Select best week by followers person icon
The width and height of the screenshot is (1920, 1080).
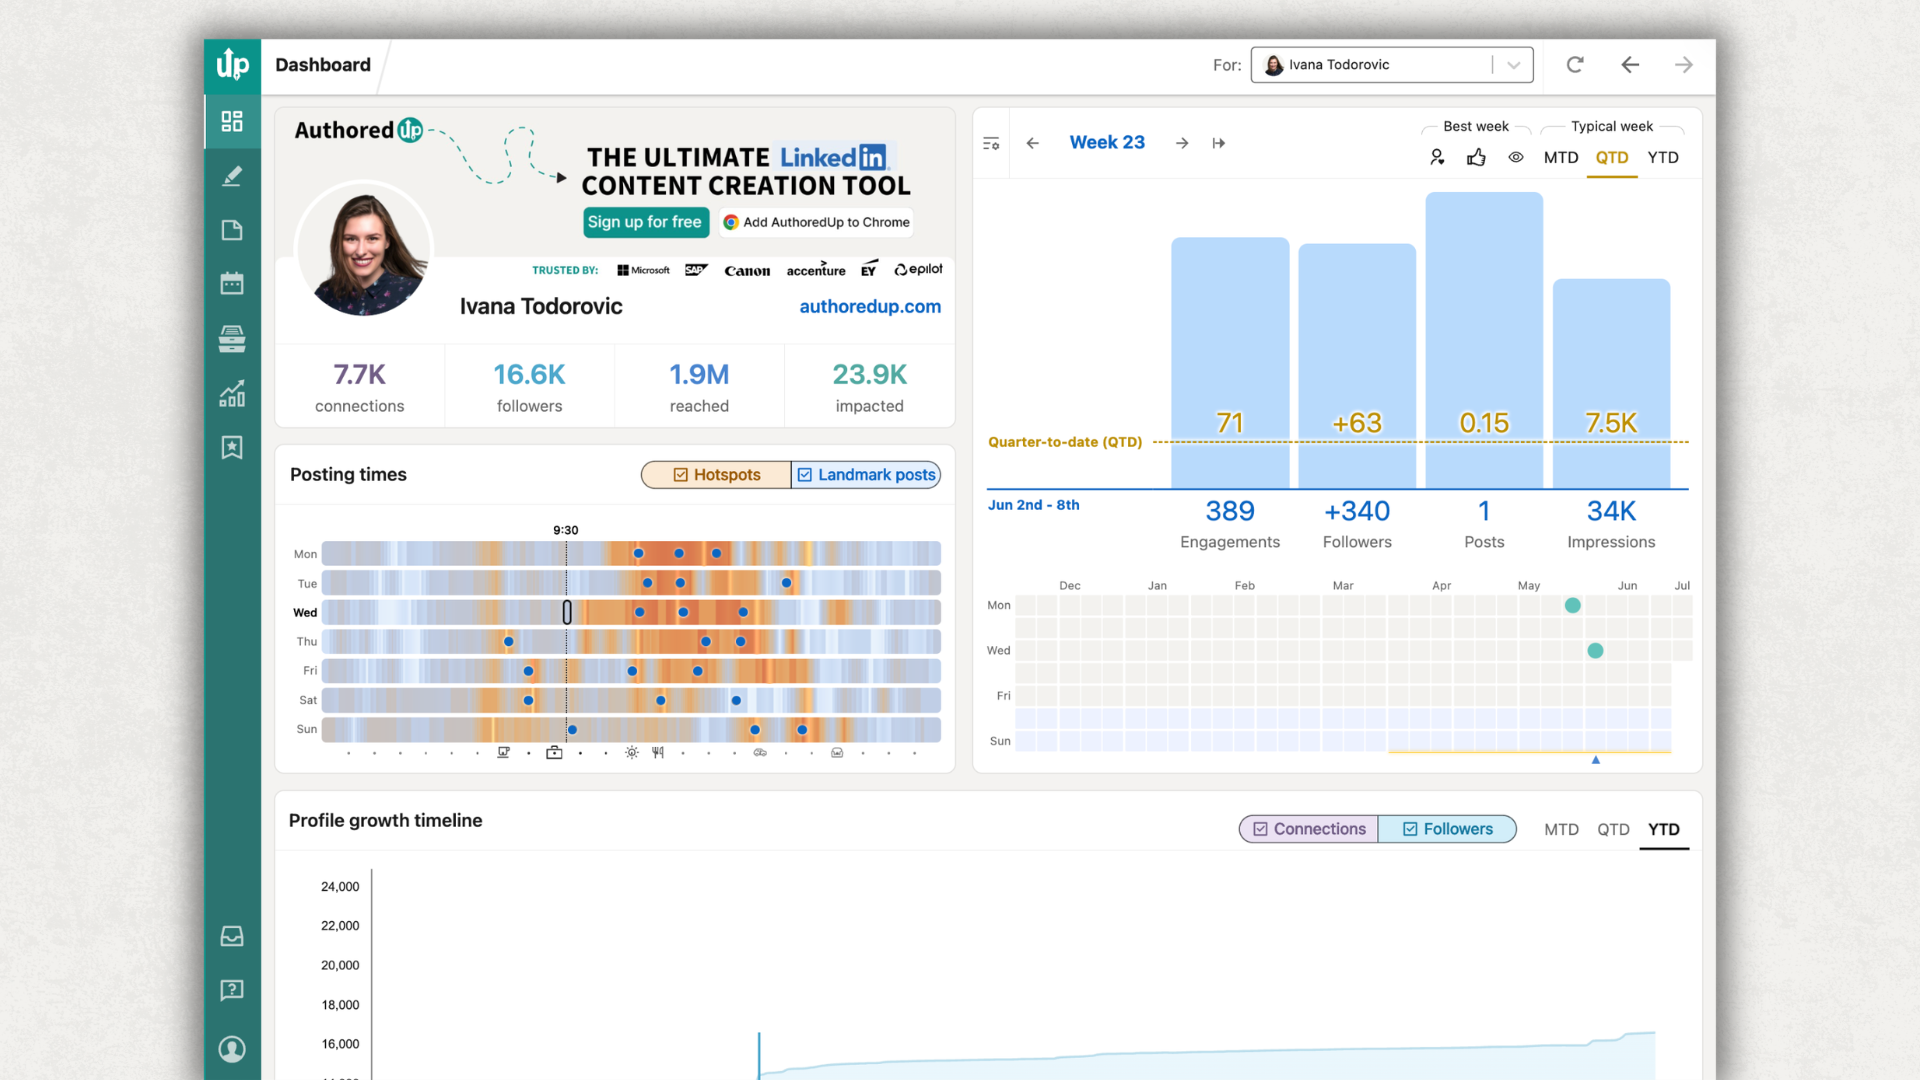(1437, 157)
